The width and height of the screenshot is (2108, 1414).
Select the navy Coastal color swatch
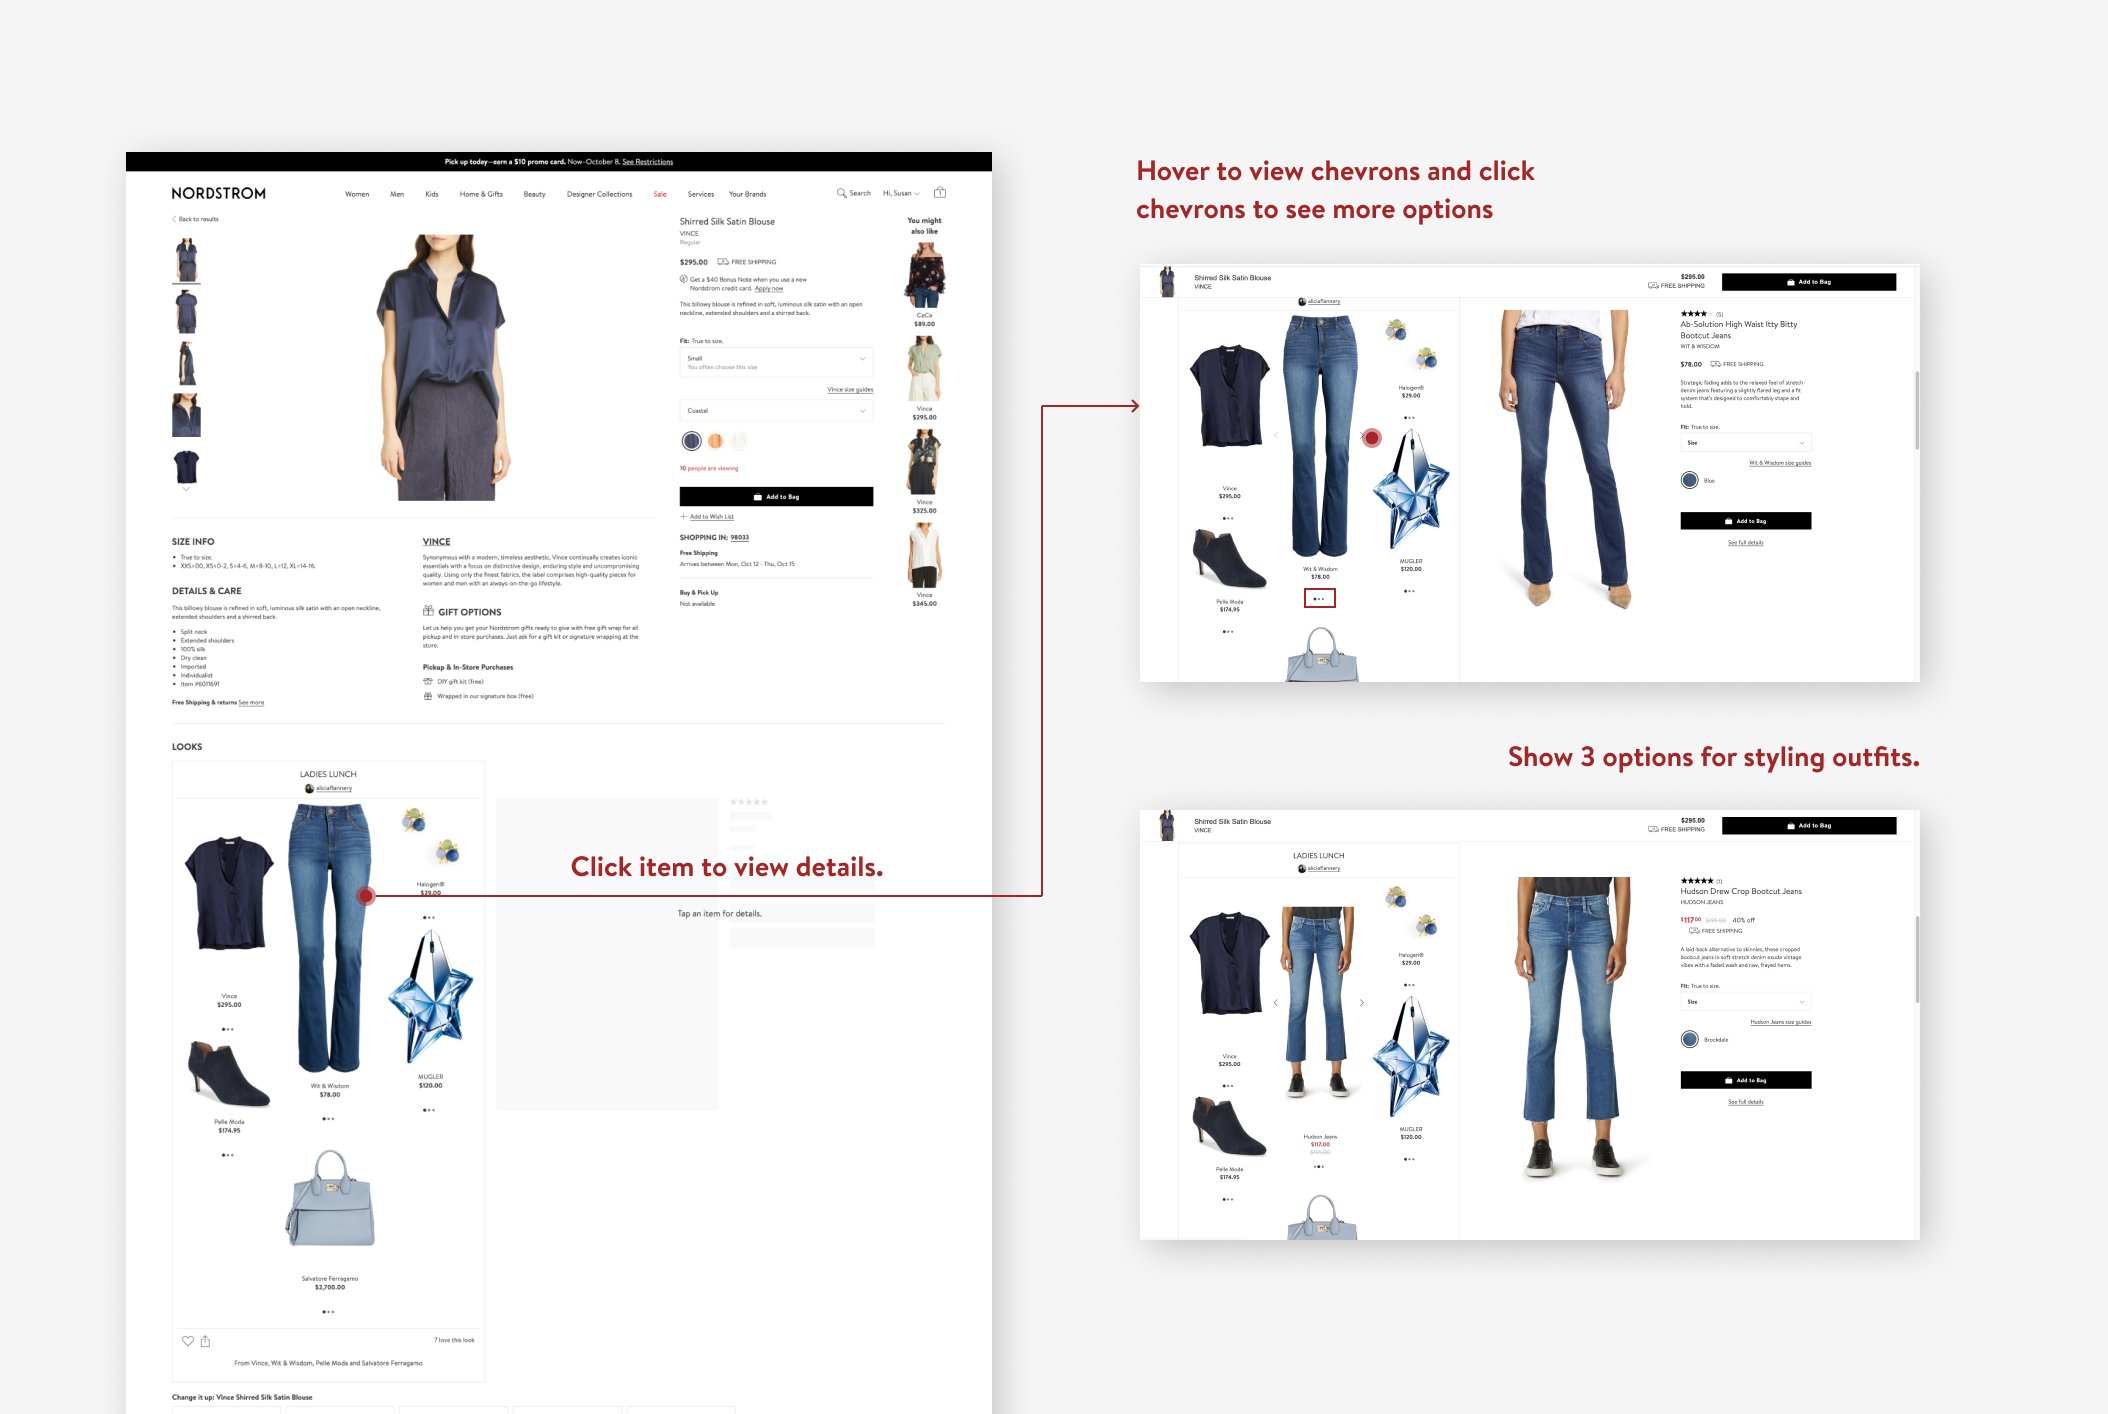(x=691, y=441)
